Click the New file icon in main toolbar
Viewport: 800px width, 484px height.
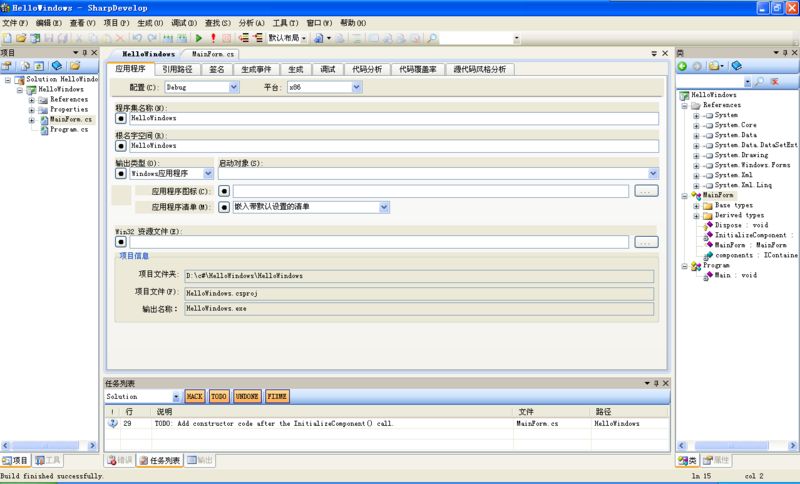tap(8, 38)
